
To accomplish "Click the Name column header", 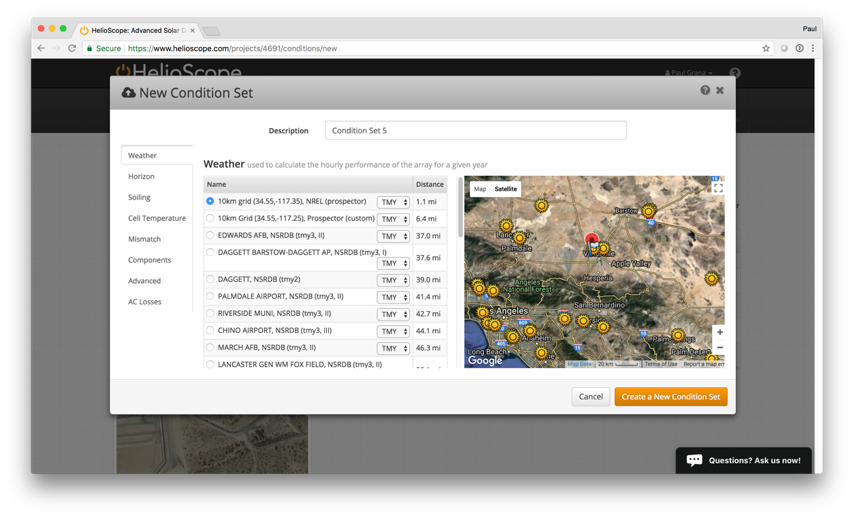I will tap(308, 184).
